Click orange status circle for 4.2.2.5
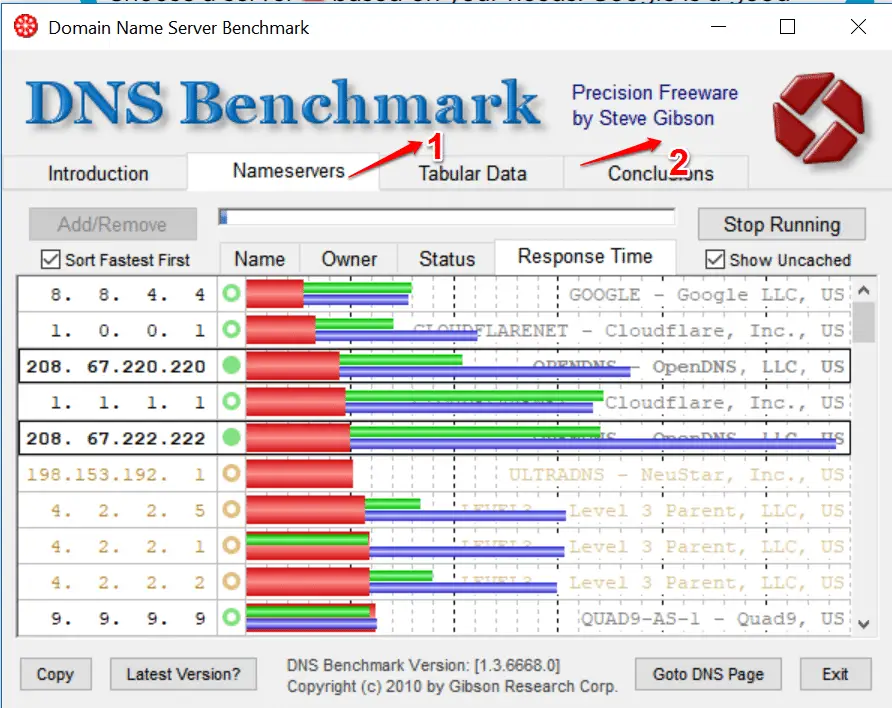This screenshot has width=892, height=708. coord(232,510)
